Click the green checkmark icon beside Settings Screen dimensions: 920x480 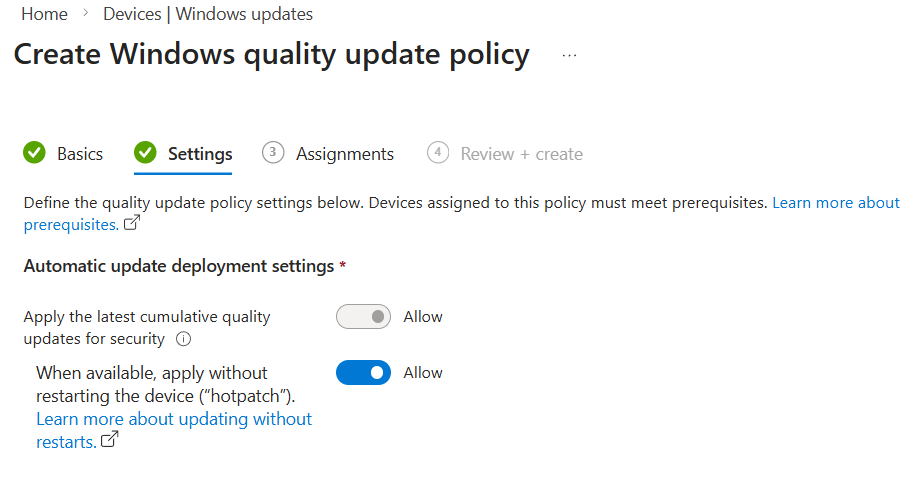coord(146,153)
